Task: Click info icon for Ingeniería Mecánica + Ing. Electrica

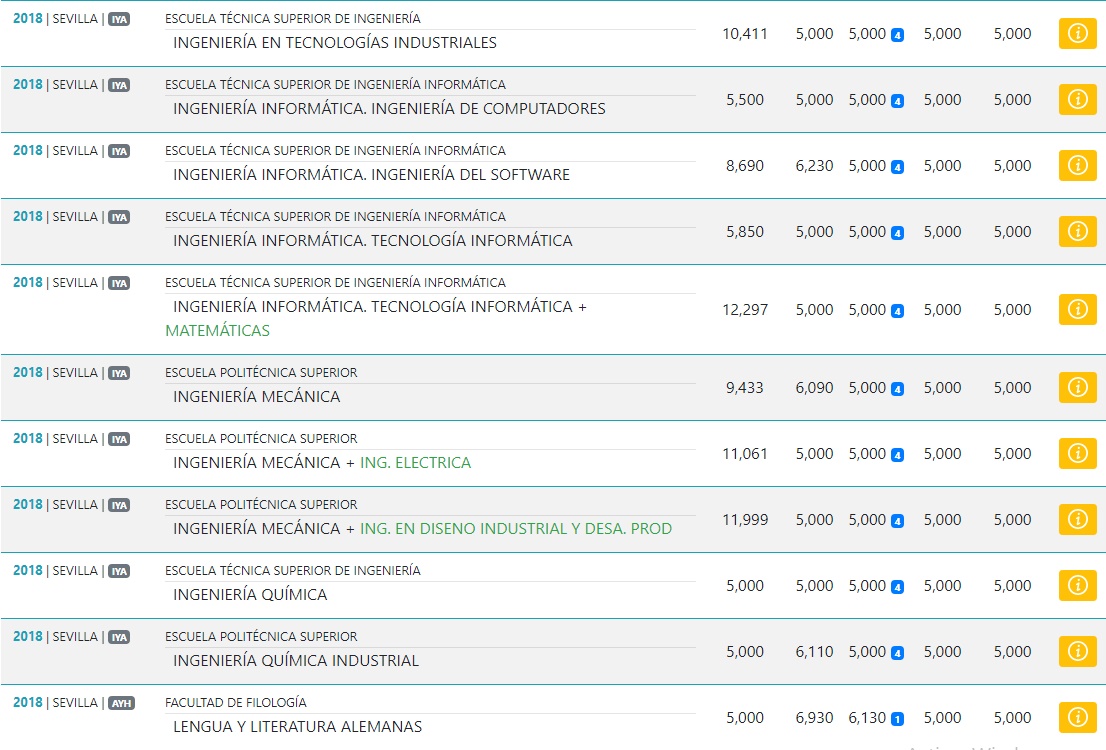Action: pos(1077,453)
